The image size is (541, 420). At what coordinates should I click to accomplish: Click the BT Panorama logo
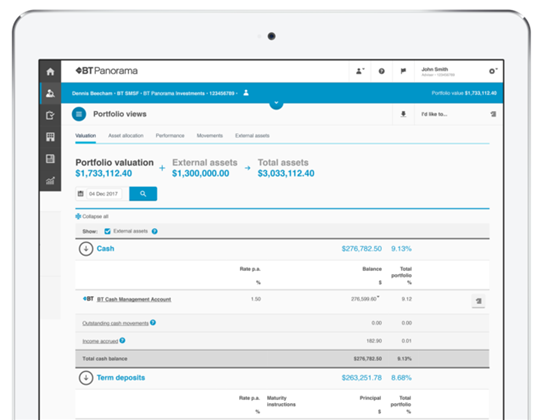[107, 71]
